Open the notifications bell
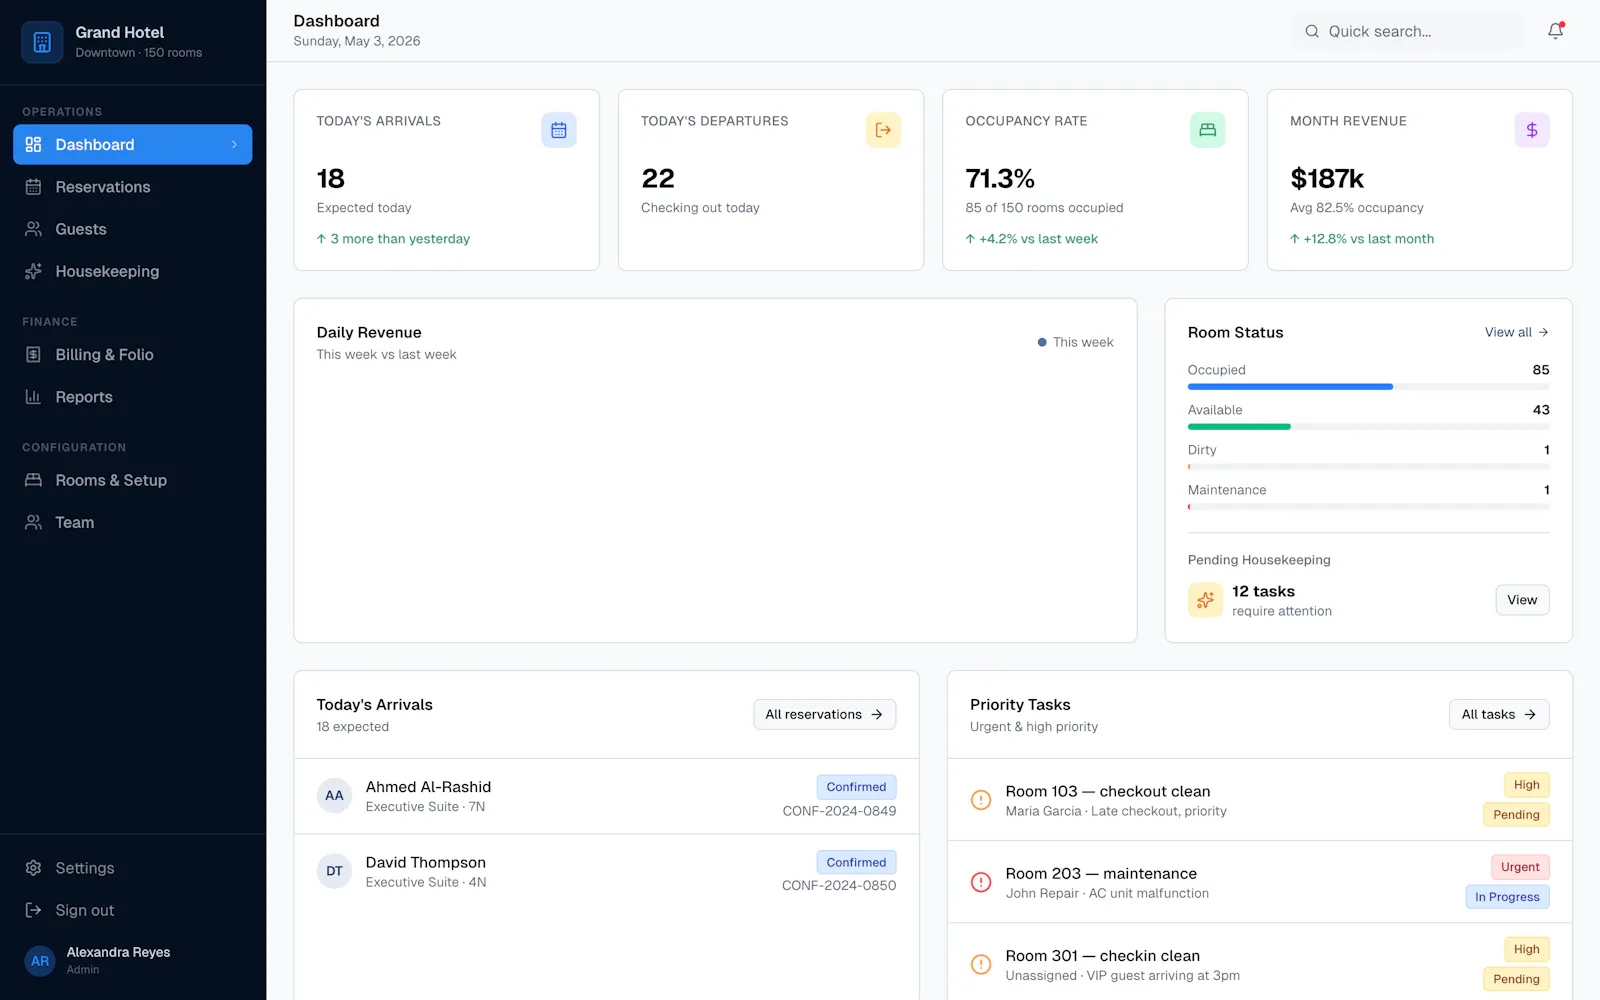Screen dimensions: 1600x1000 point(1555,31)
